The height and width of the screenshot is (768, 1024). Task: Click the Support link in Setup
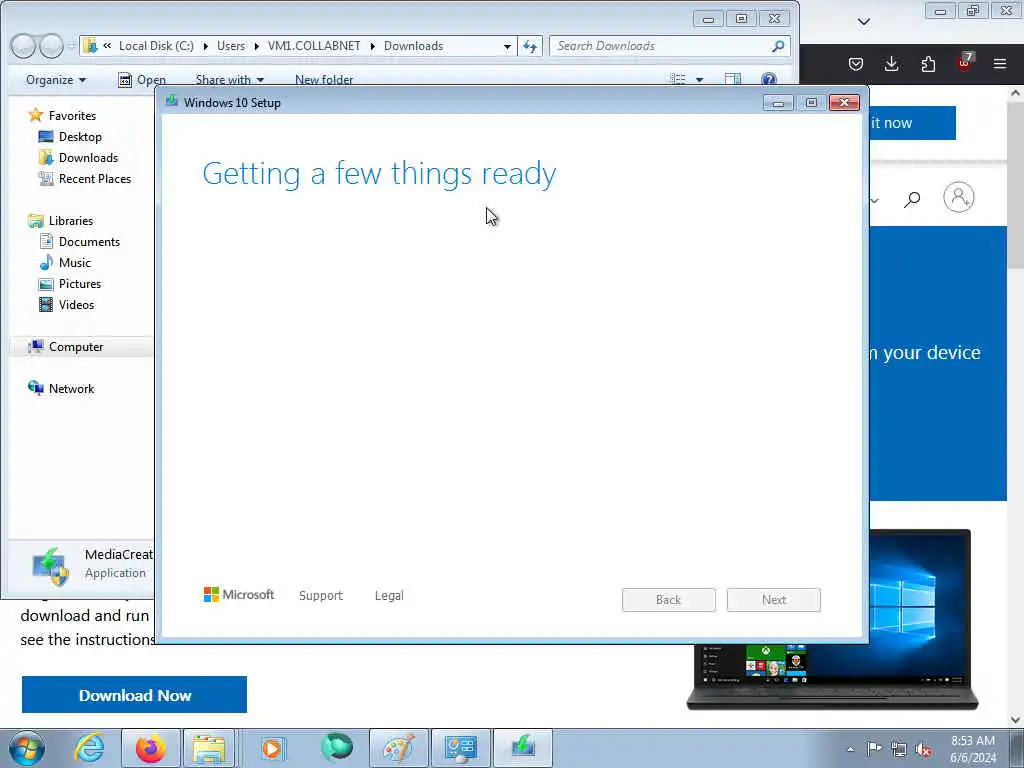[x=321, y=596]
